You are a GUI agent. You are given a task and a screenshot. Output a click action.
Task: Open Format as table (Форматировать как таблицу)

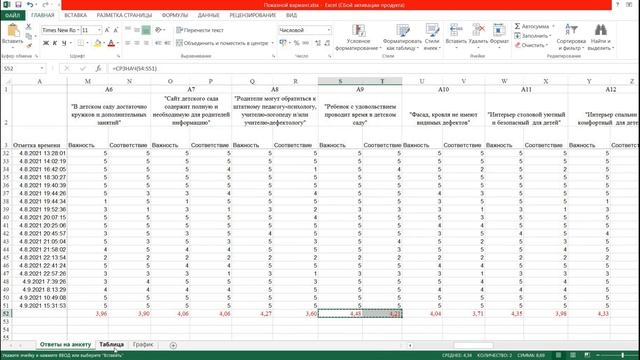[402, 37]
